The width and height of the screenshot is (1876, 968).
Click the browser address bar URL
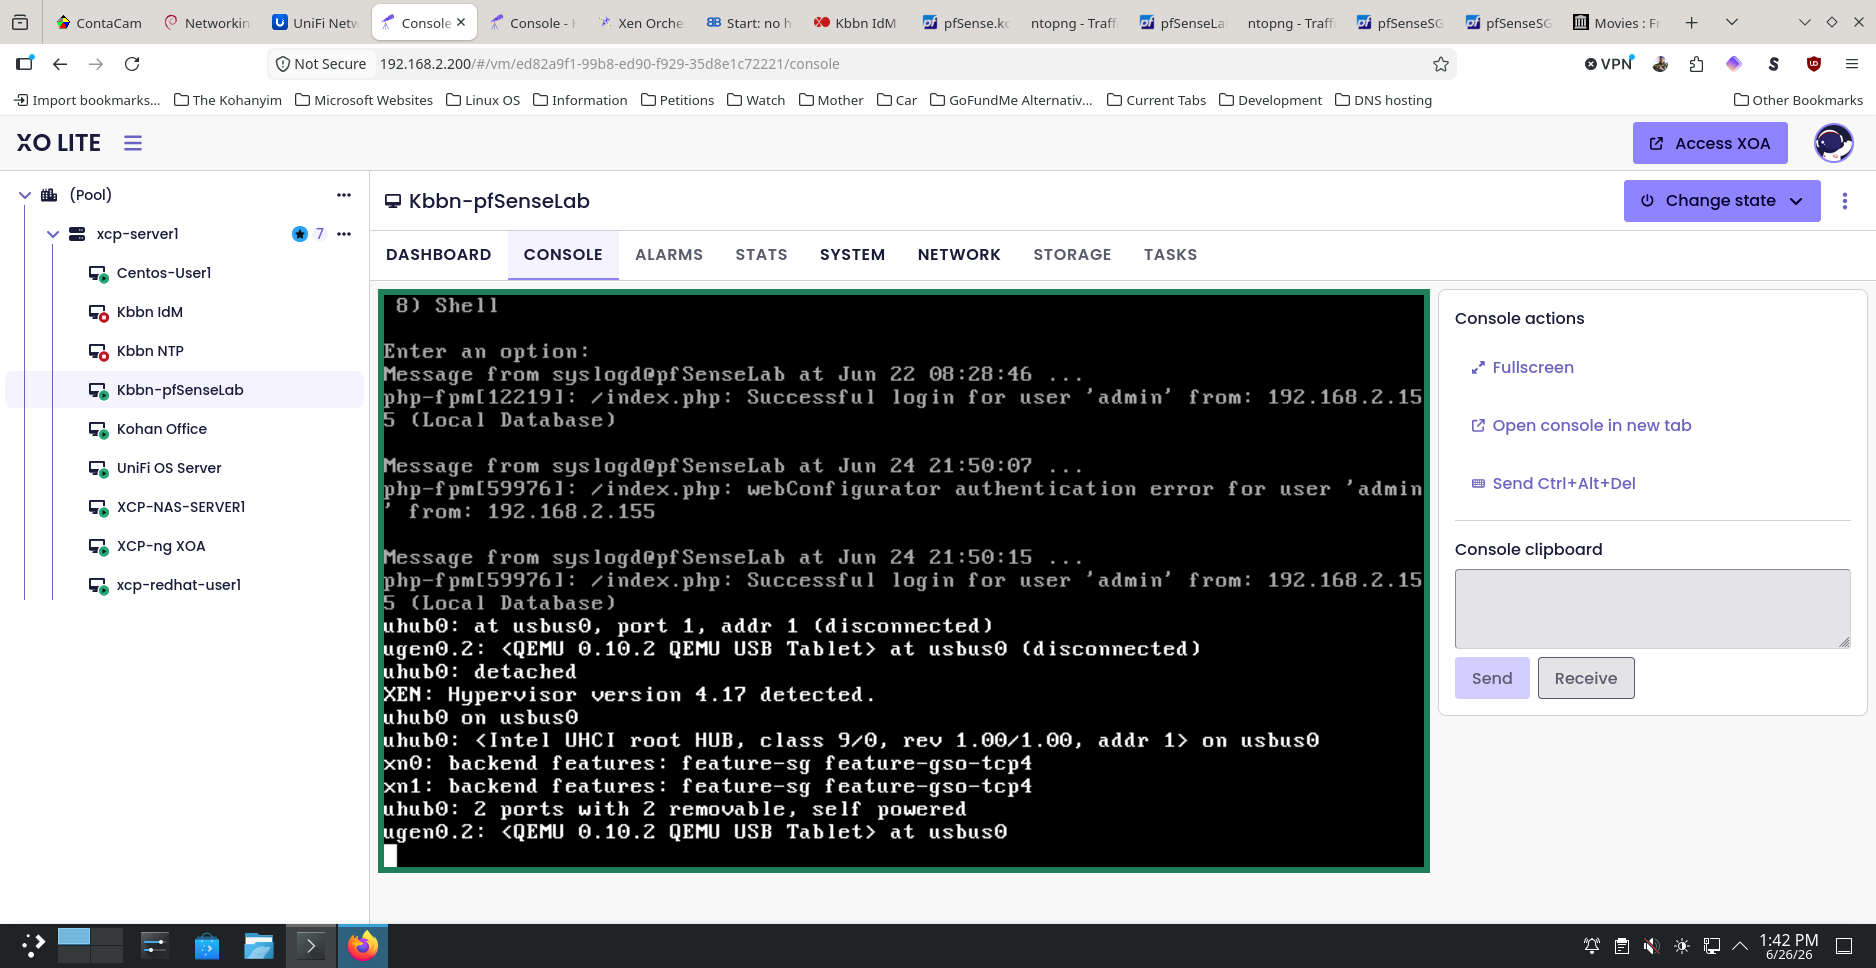610,64
